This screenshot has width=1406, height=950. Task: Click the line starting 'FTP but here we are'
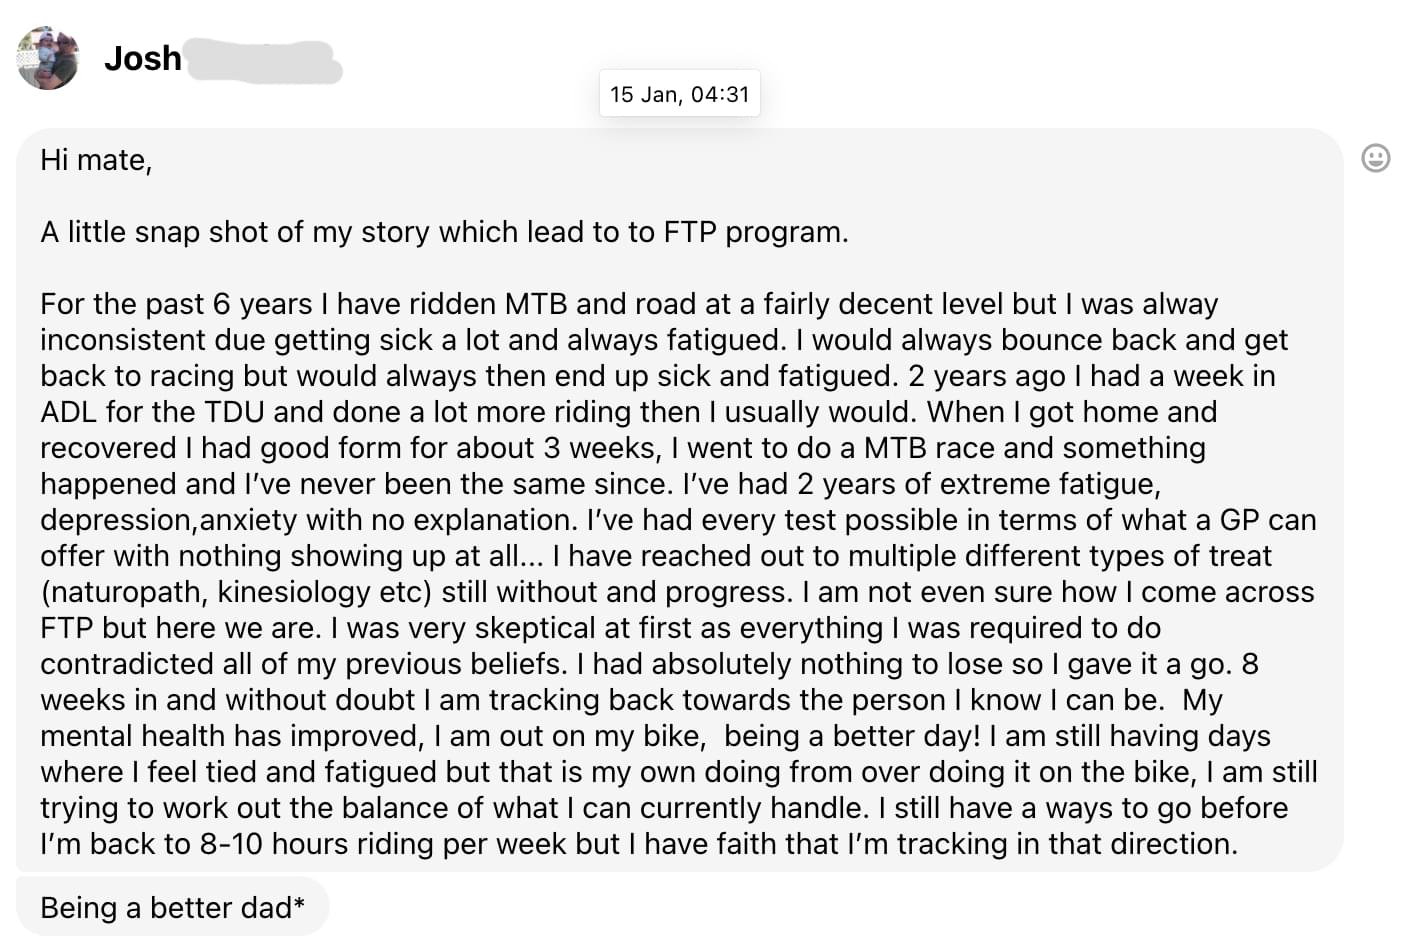pos(601,628)
